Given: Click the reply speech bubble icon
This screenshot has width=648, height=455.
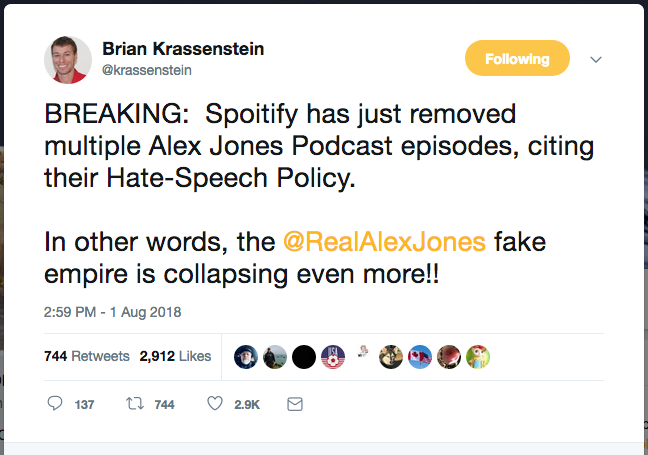Looking at the screenshot, I should click(55, 404).
